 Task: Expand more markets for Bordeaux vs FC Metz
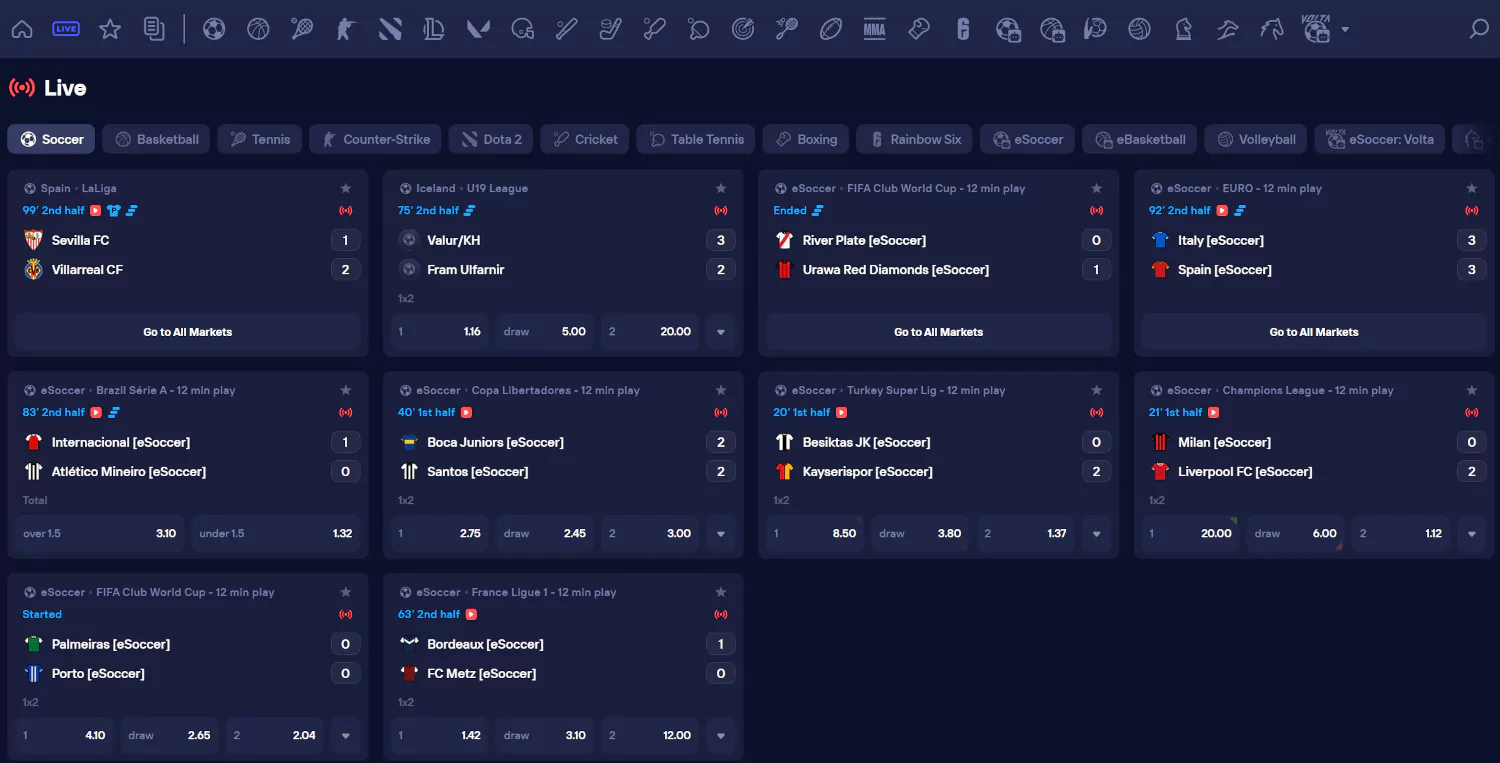[x=721, y=736]
